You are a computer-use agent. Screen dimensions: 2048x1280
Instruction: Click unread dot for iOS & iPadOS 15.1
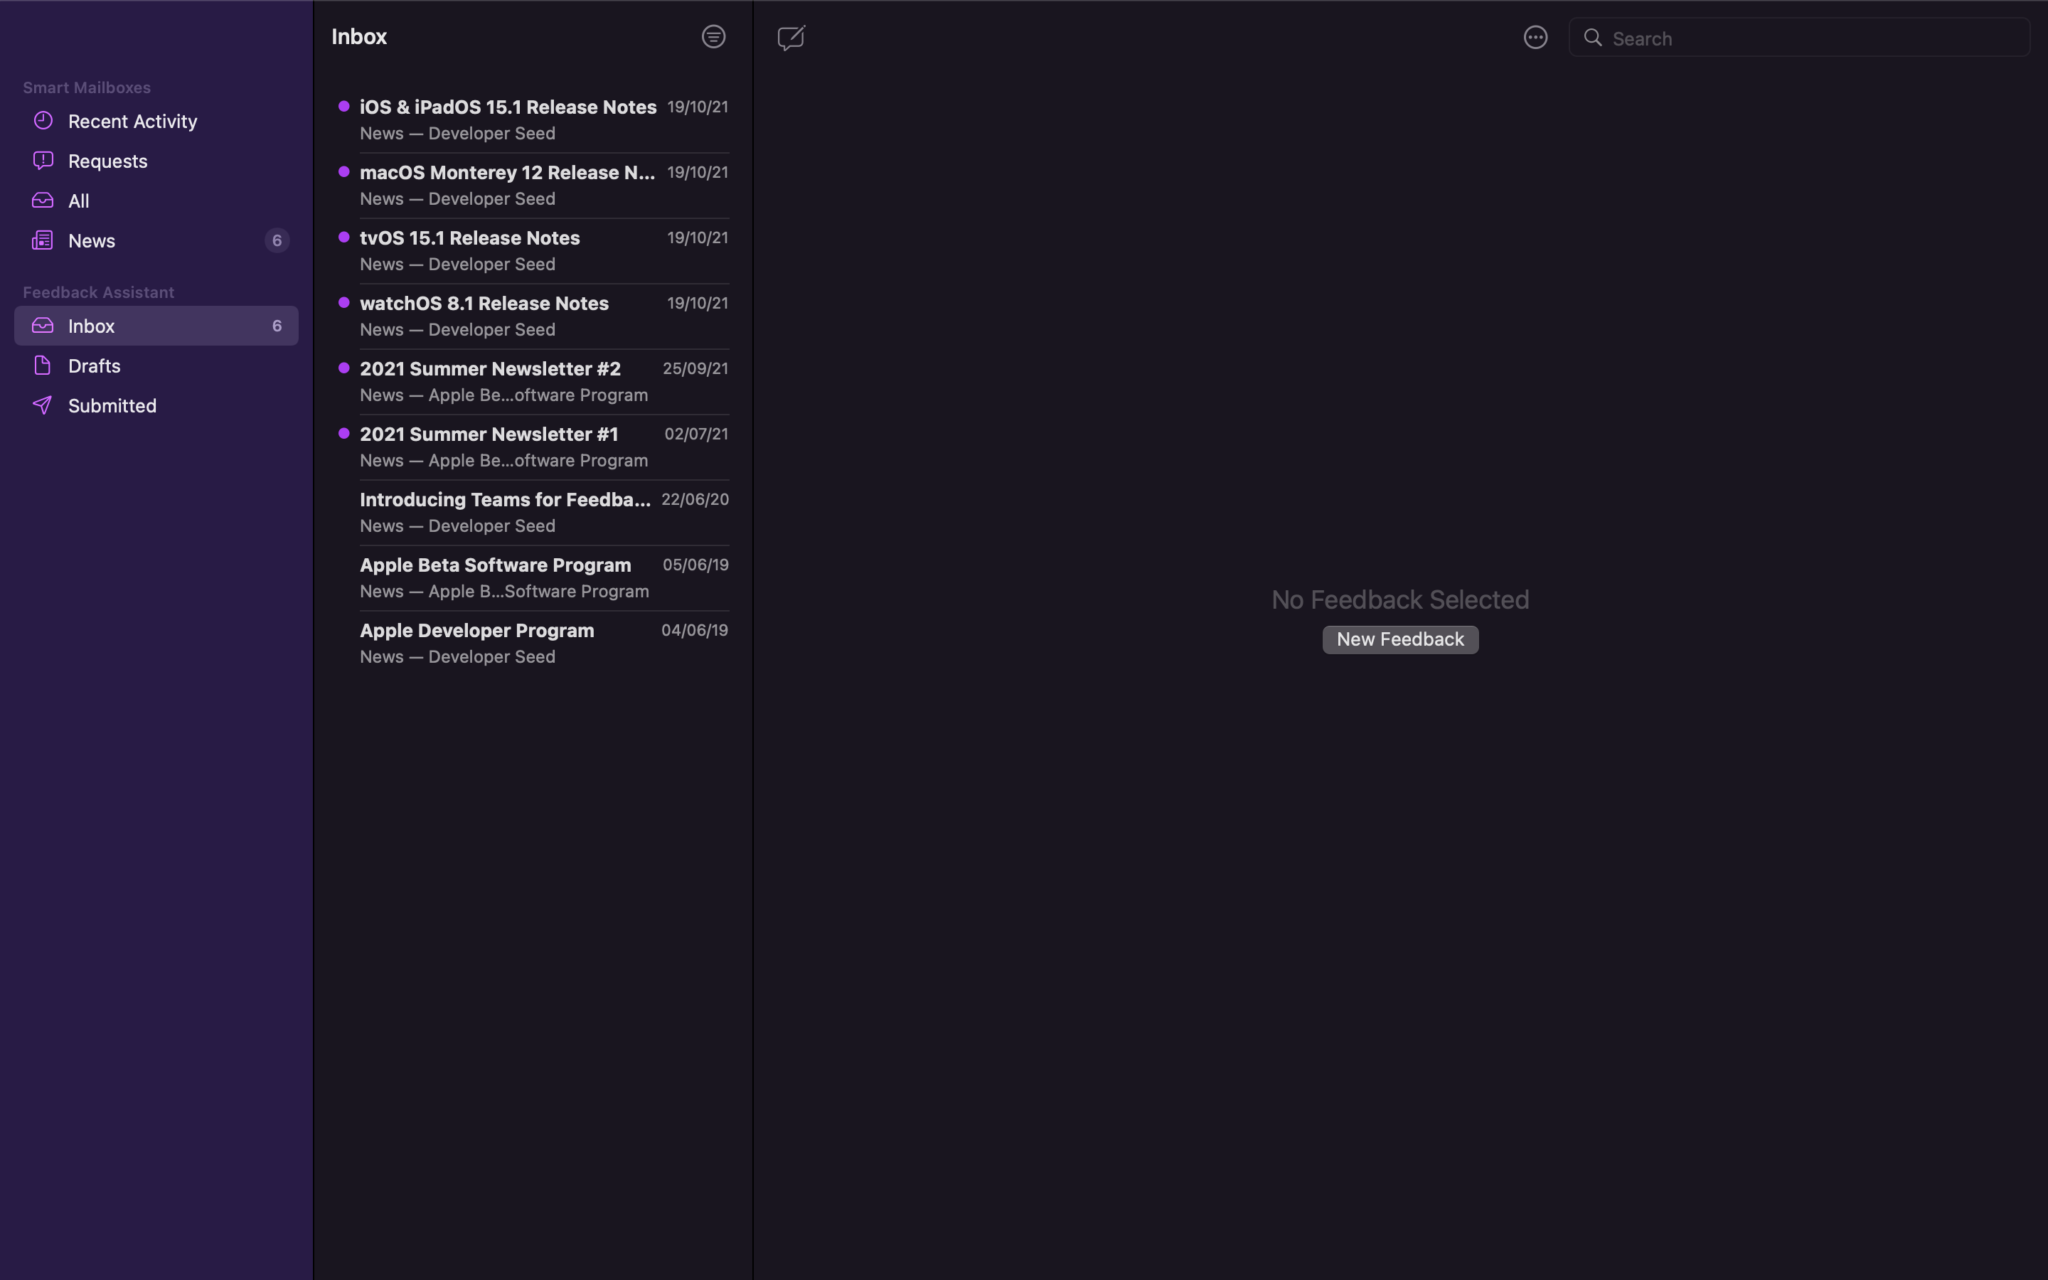[x=344, y=106]
